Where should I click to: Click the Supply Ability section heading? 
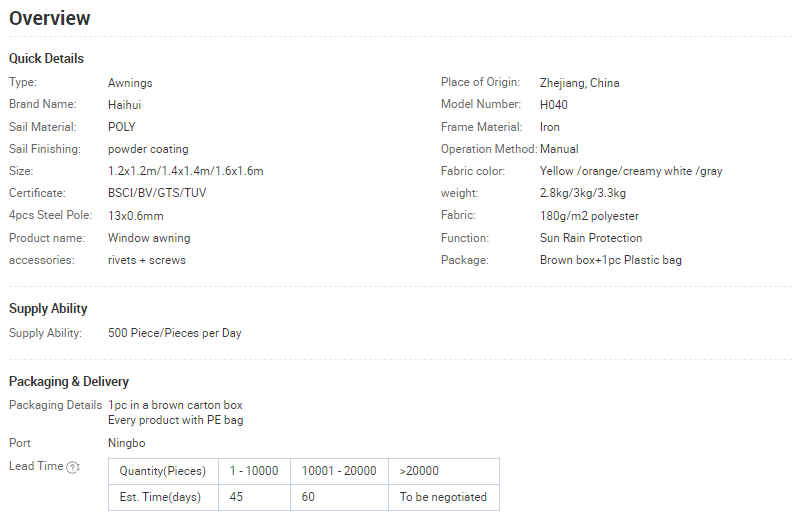[x=48, y=308]
